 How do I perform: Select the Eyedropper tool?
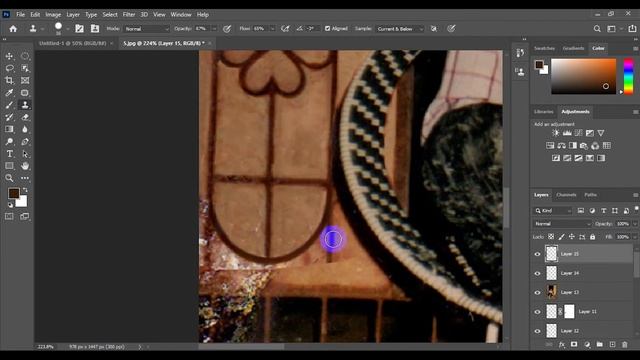point(9,93)
